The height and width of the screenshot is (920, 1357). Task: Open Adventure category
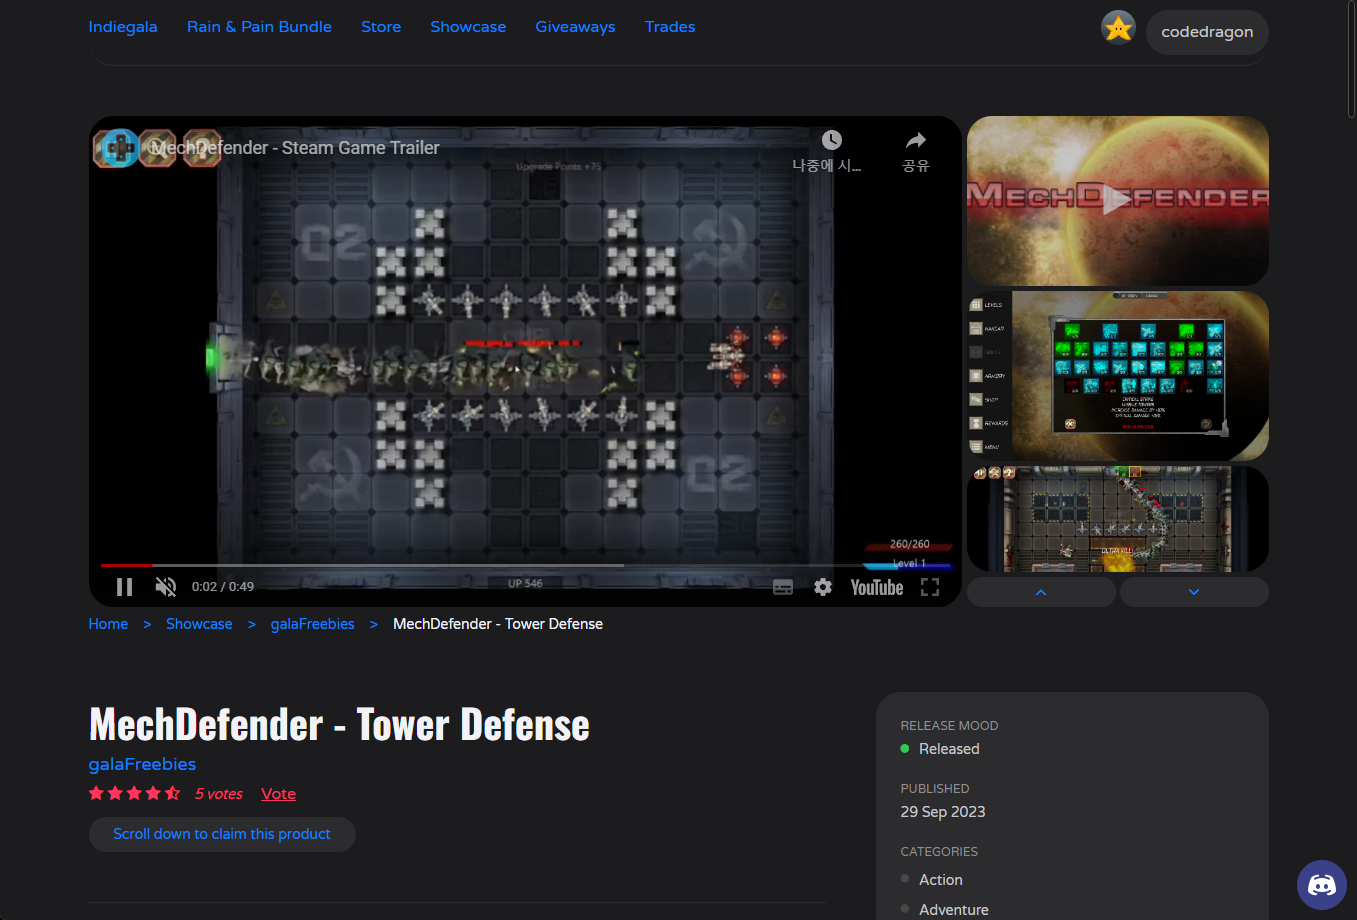[x=953, y=910]
